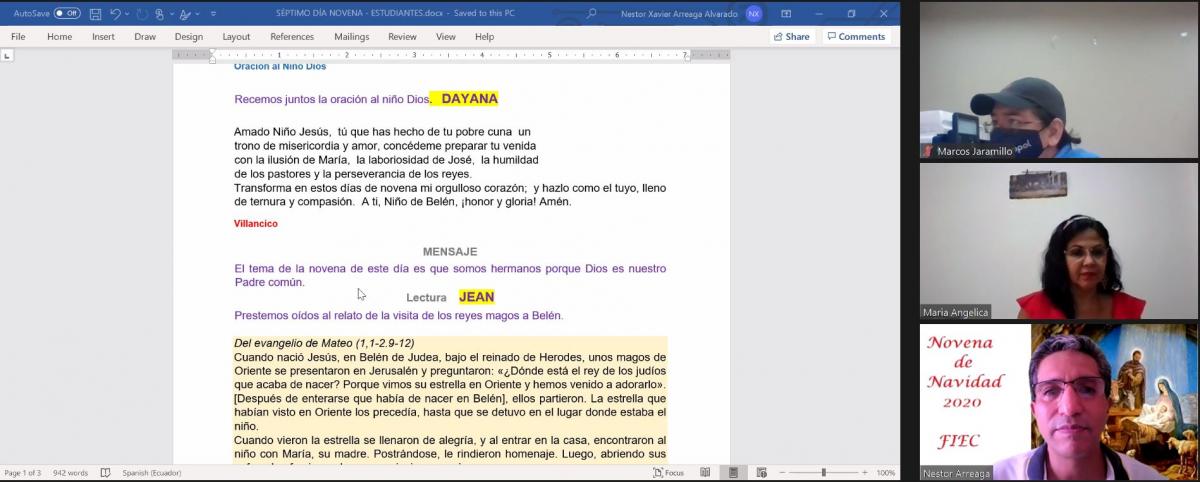Open Ribbon Display Options icon

tap(785, 14)
